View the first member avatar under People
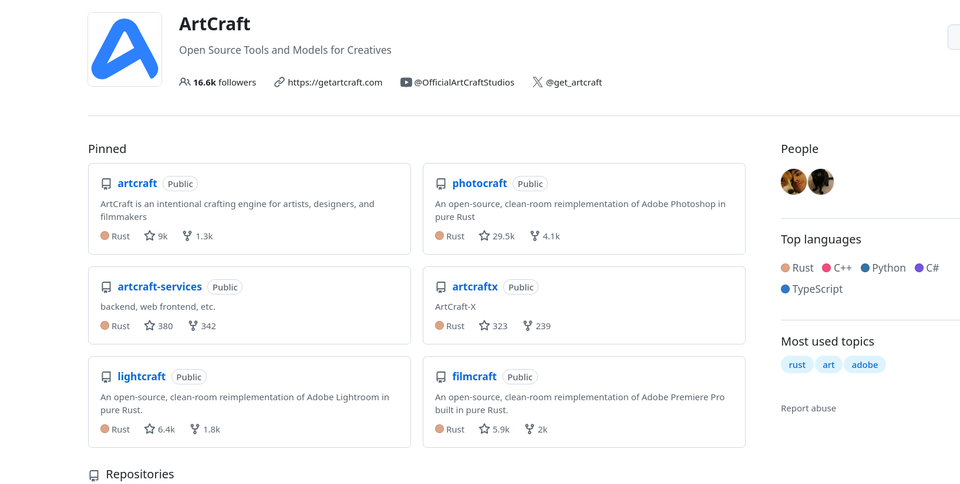 pos(793,182)
